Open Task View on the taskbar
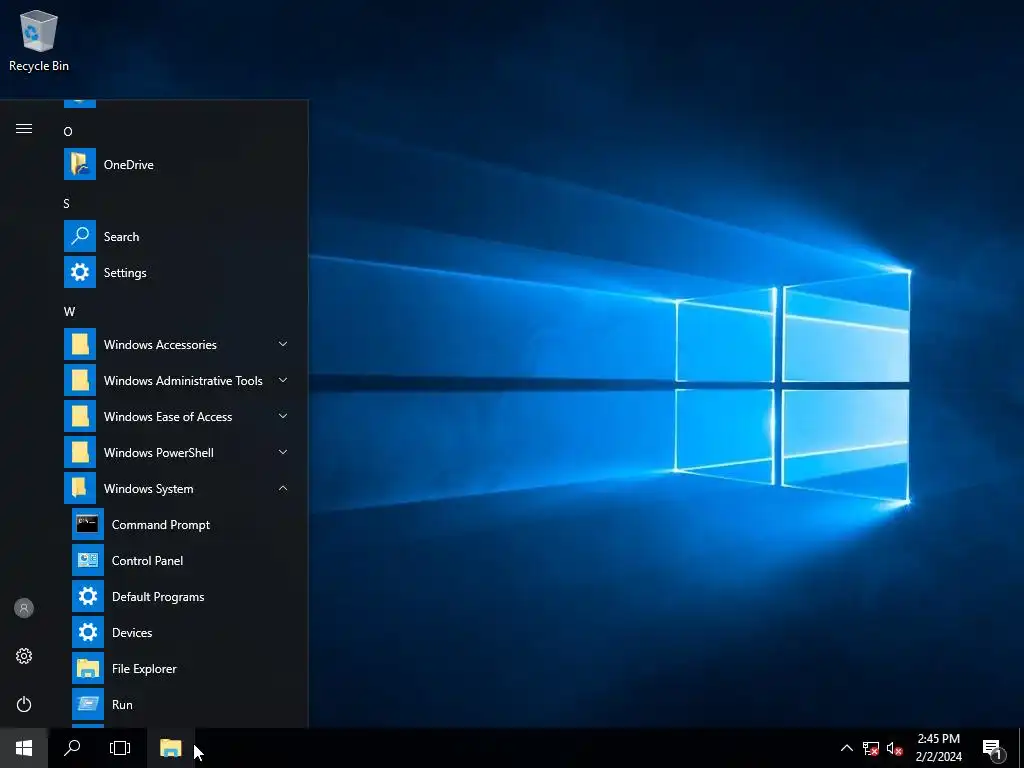 click(x=120, y=748)
